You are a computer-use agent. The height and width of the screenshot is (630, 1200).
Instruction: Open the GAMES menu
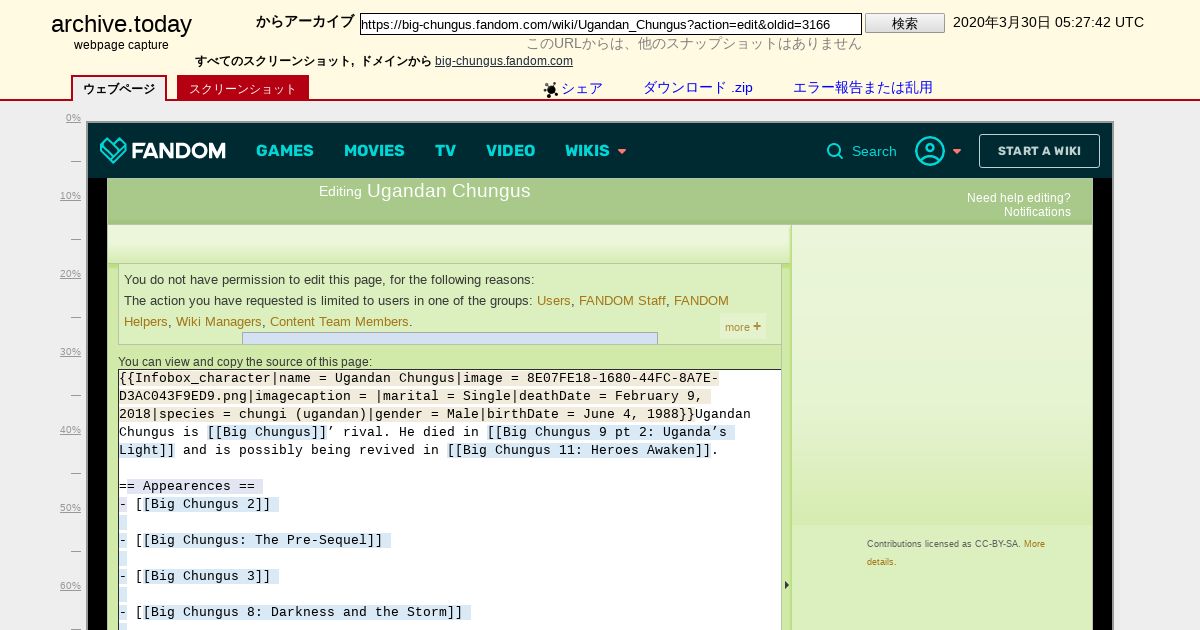(x=285, y=151)
